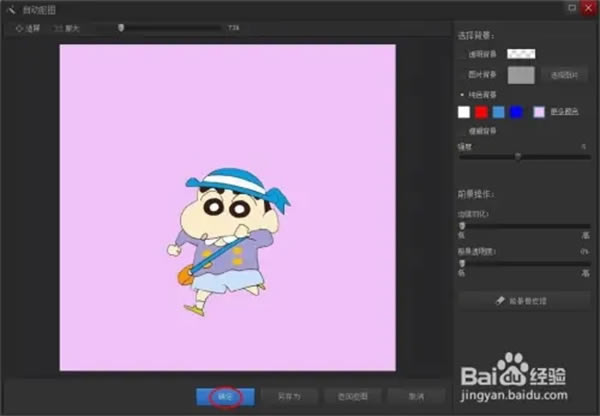Click the cartoon character in the preview canvas

pyautogui.click(x=229, y=242)
